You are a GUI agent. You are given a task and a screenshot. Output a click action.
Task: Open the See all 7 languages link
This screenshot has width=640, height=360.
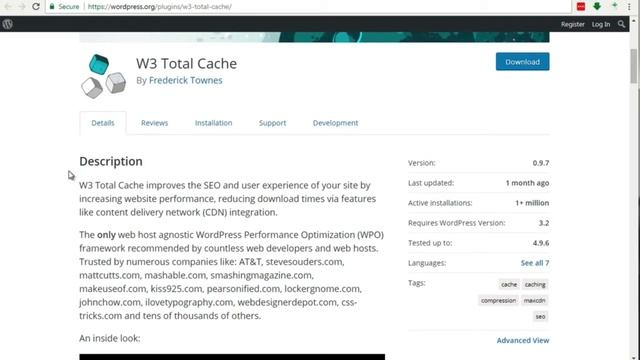[535, 263]
